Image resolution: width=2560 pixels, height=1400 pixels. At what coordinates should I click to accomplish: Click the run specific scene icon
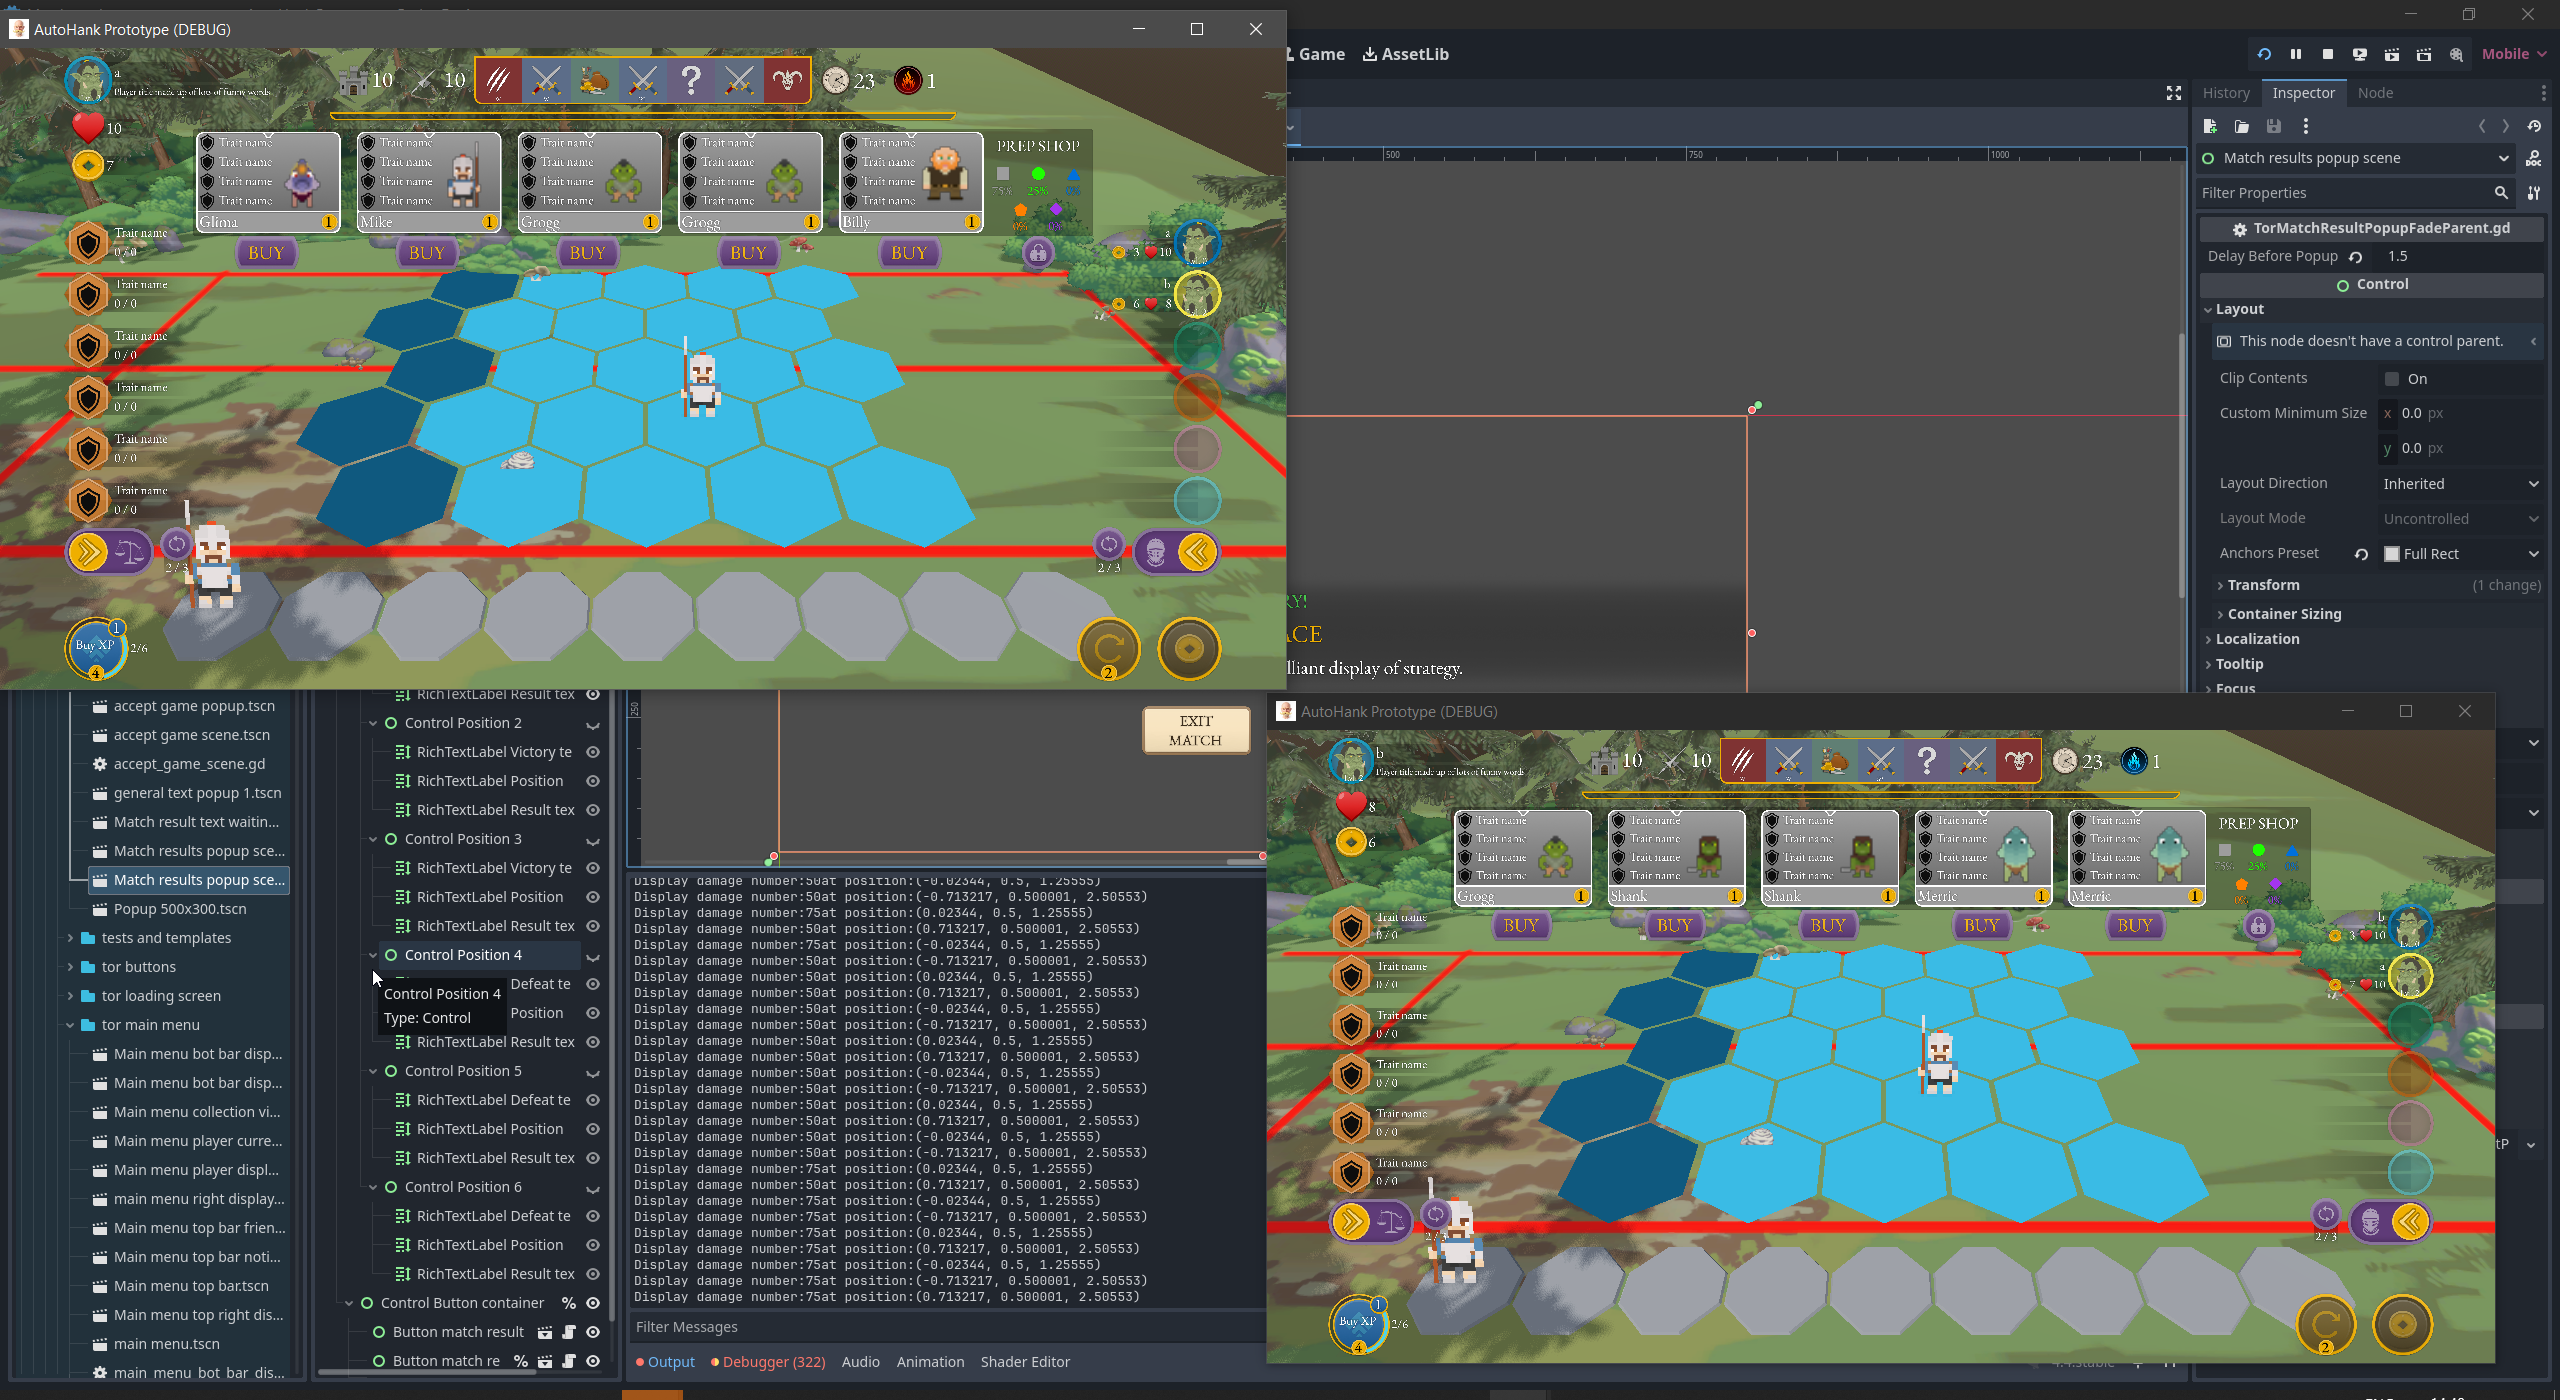pos(2424,54)
